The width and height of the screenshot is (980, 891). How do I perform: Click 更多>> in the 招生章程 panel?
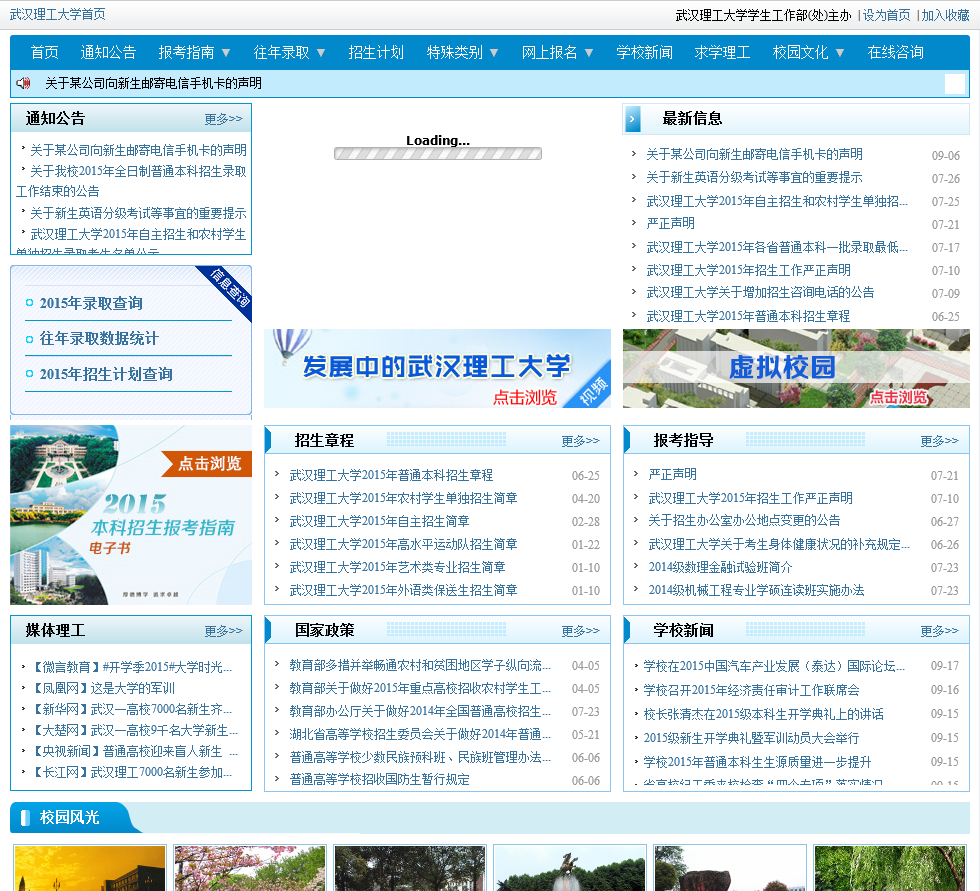tap(580, 441)
